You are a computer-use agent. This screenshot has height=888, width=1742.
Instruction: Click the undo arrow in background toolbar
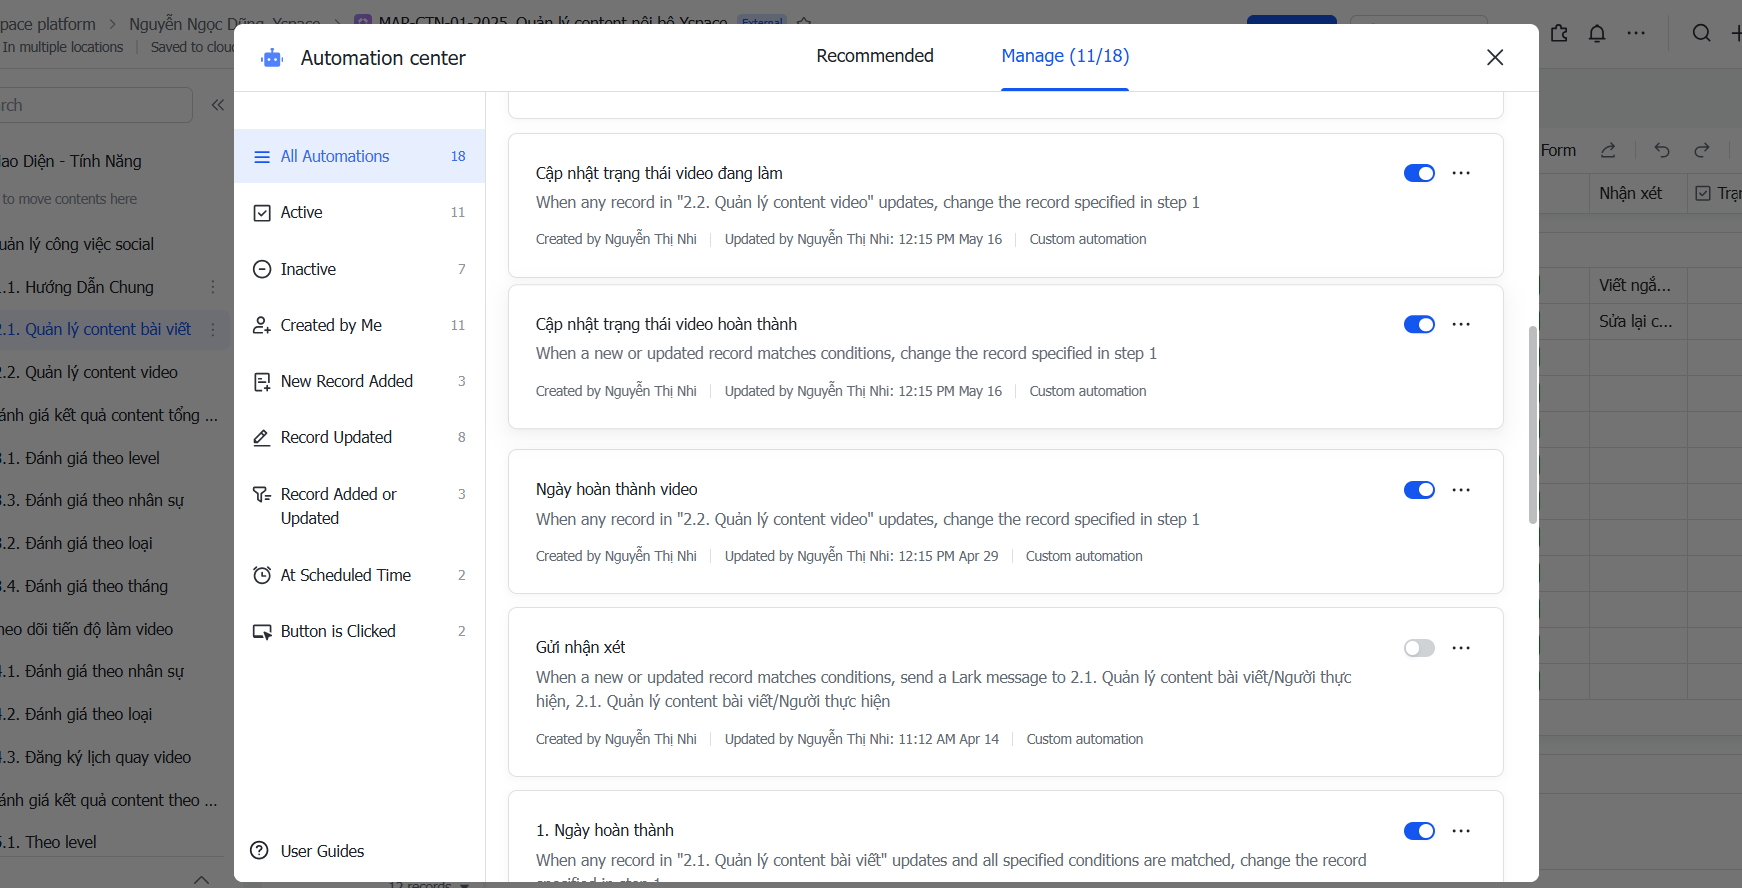coord(1662,150)
